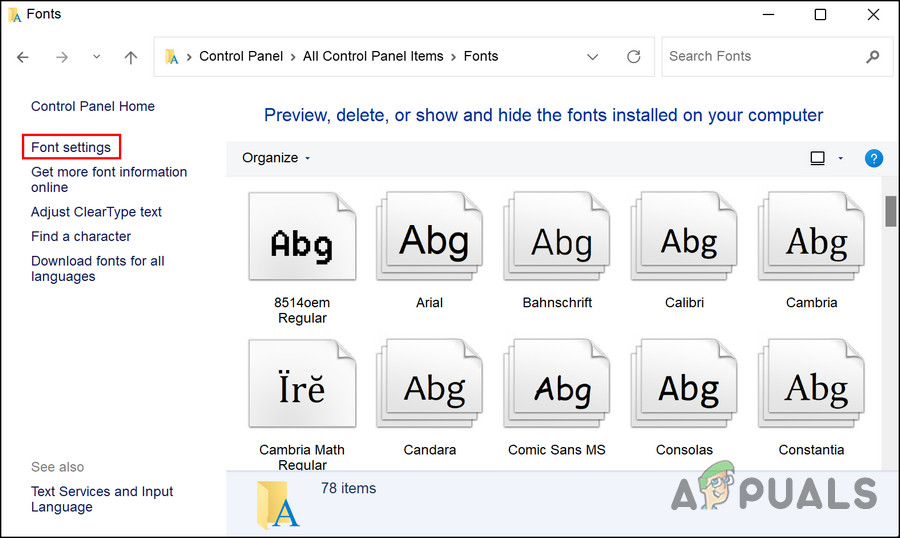Click All Control Panel Items breadcrumb
Image resolution: width=900 pixels, height=538 pixels.
coord(373,56)
